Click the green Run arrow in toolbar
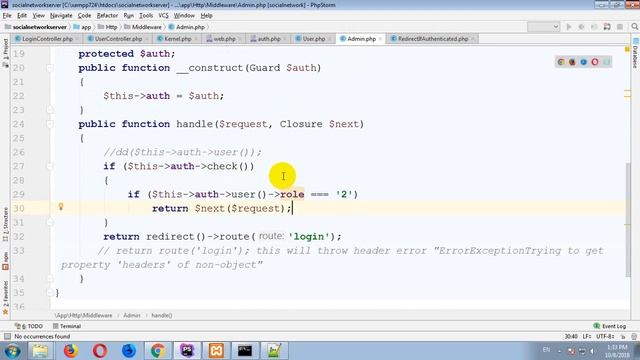The height and width of the screenshot is (360, 640). (x=569, y=27)
